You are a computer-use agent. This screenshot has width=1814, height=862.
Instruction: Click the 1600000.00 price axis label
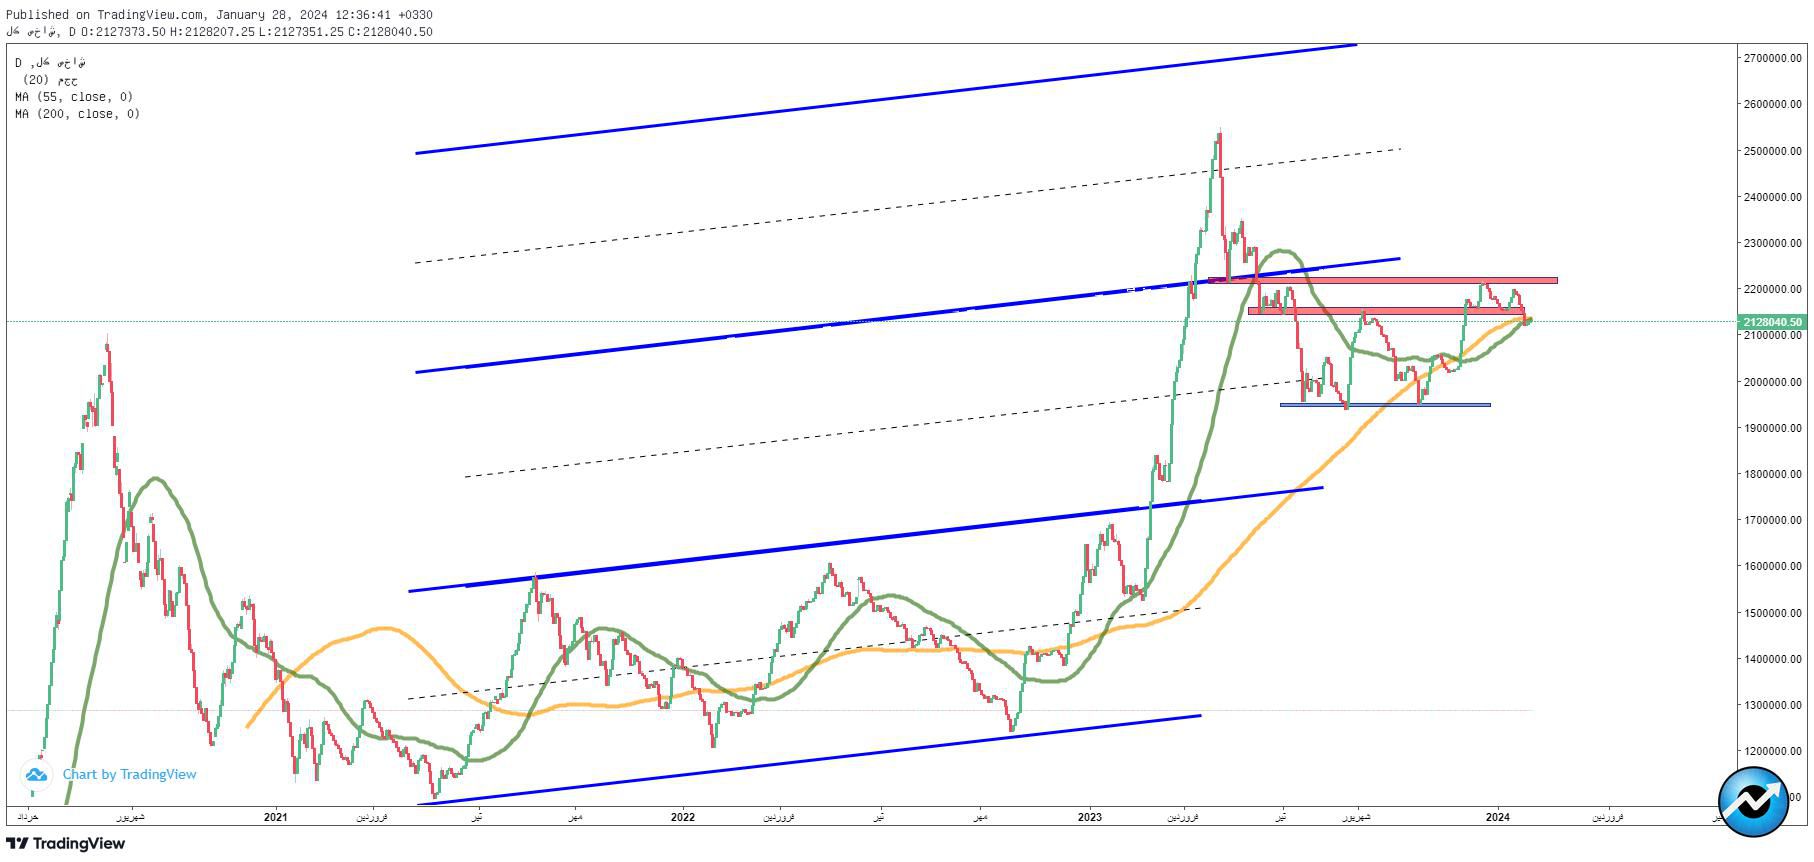click(x=1772, y=566)
